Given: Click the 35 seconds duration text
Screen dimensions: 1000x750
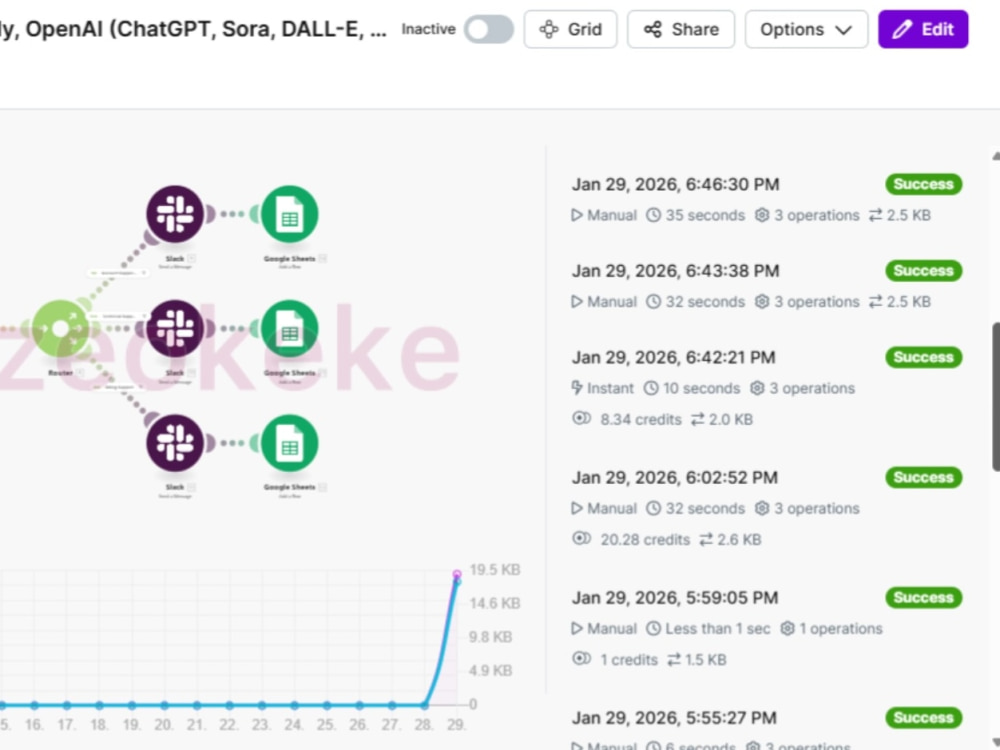Looking at the screenshot, I should [705, 216].
